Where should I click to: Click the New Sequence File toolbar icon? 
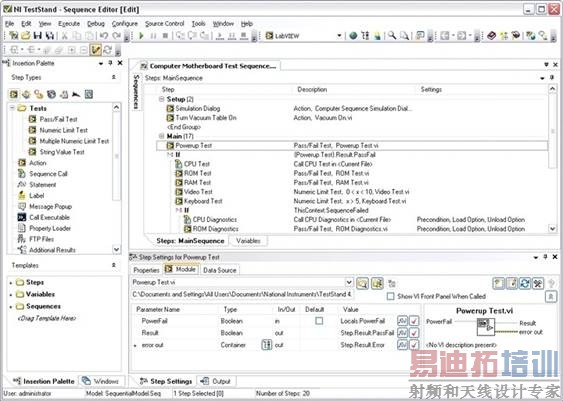pos(13,35)
